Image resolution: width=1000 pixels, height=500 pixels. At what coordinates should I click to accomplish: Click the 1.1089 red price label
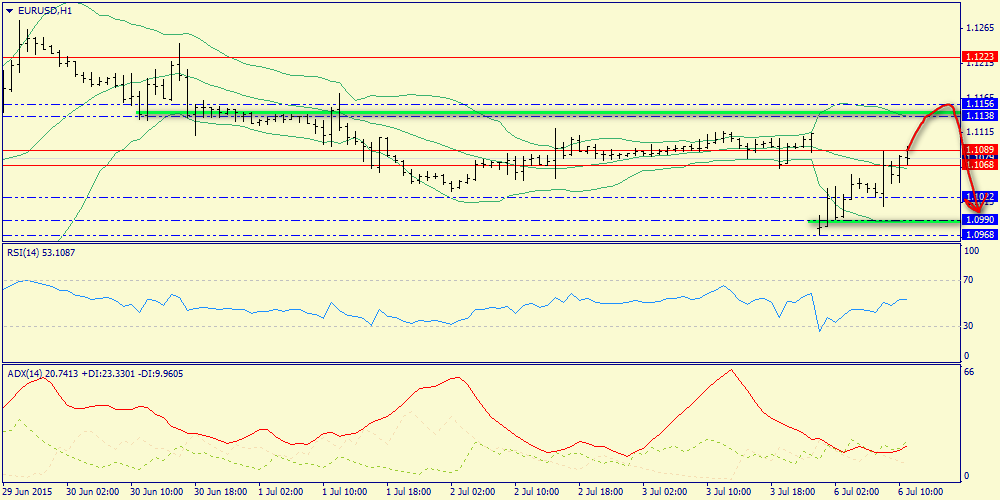(x=977, y=150)
